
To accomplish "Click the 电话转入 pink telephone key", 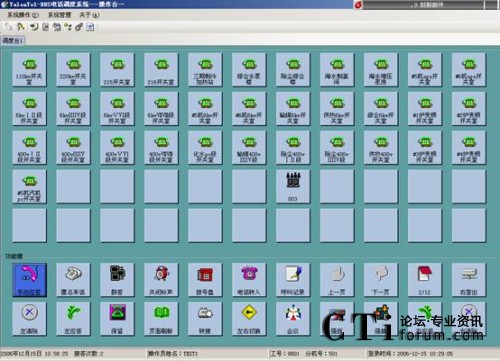I will pyautogui.click(x=249, y=280).
